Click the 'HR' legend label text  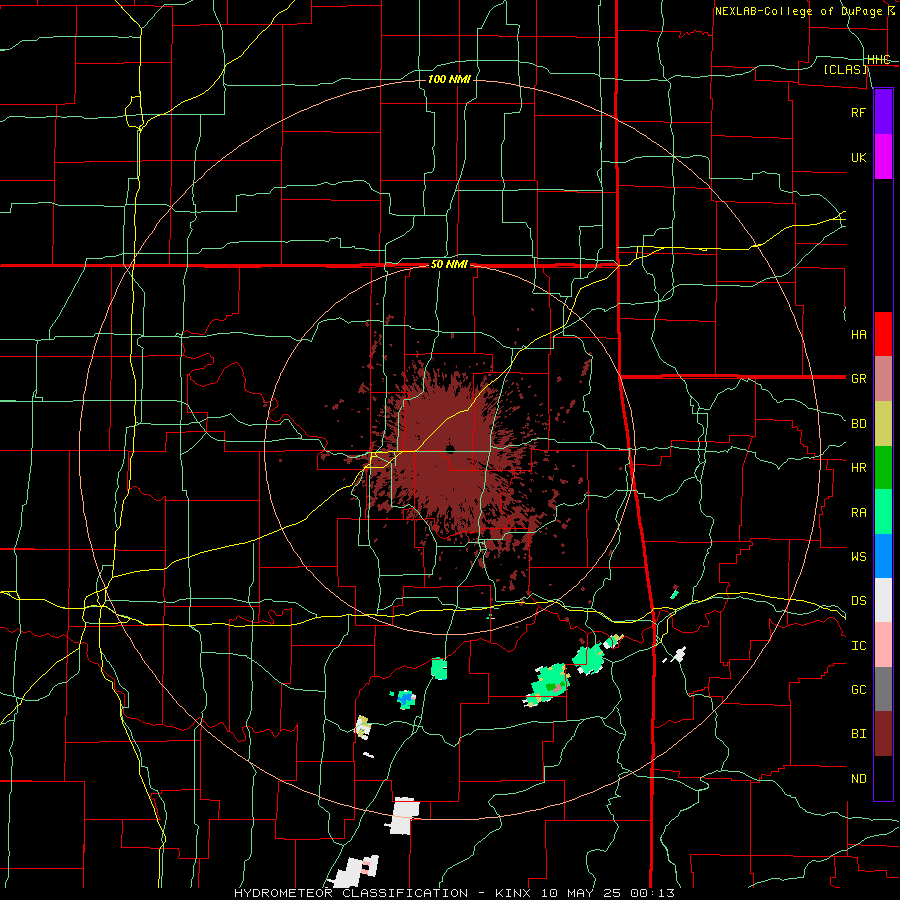858,468
